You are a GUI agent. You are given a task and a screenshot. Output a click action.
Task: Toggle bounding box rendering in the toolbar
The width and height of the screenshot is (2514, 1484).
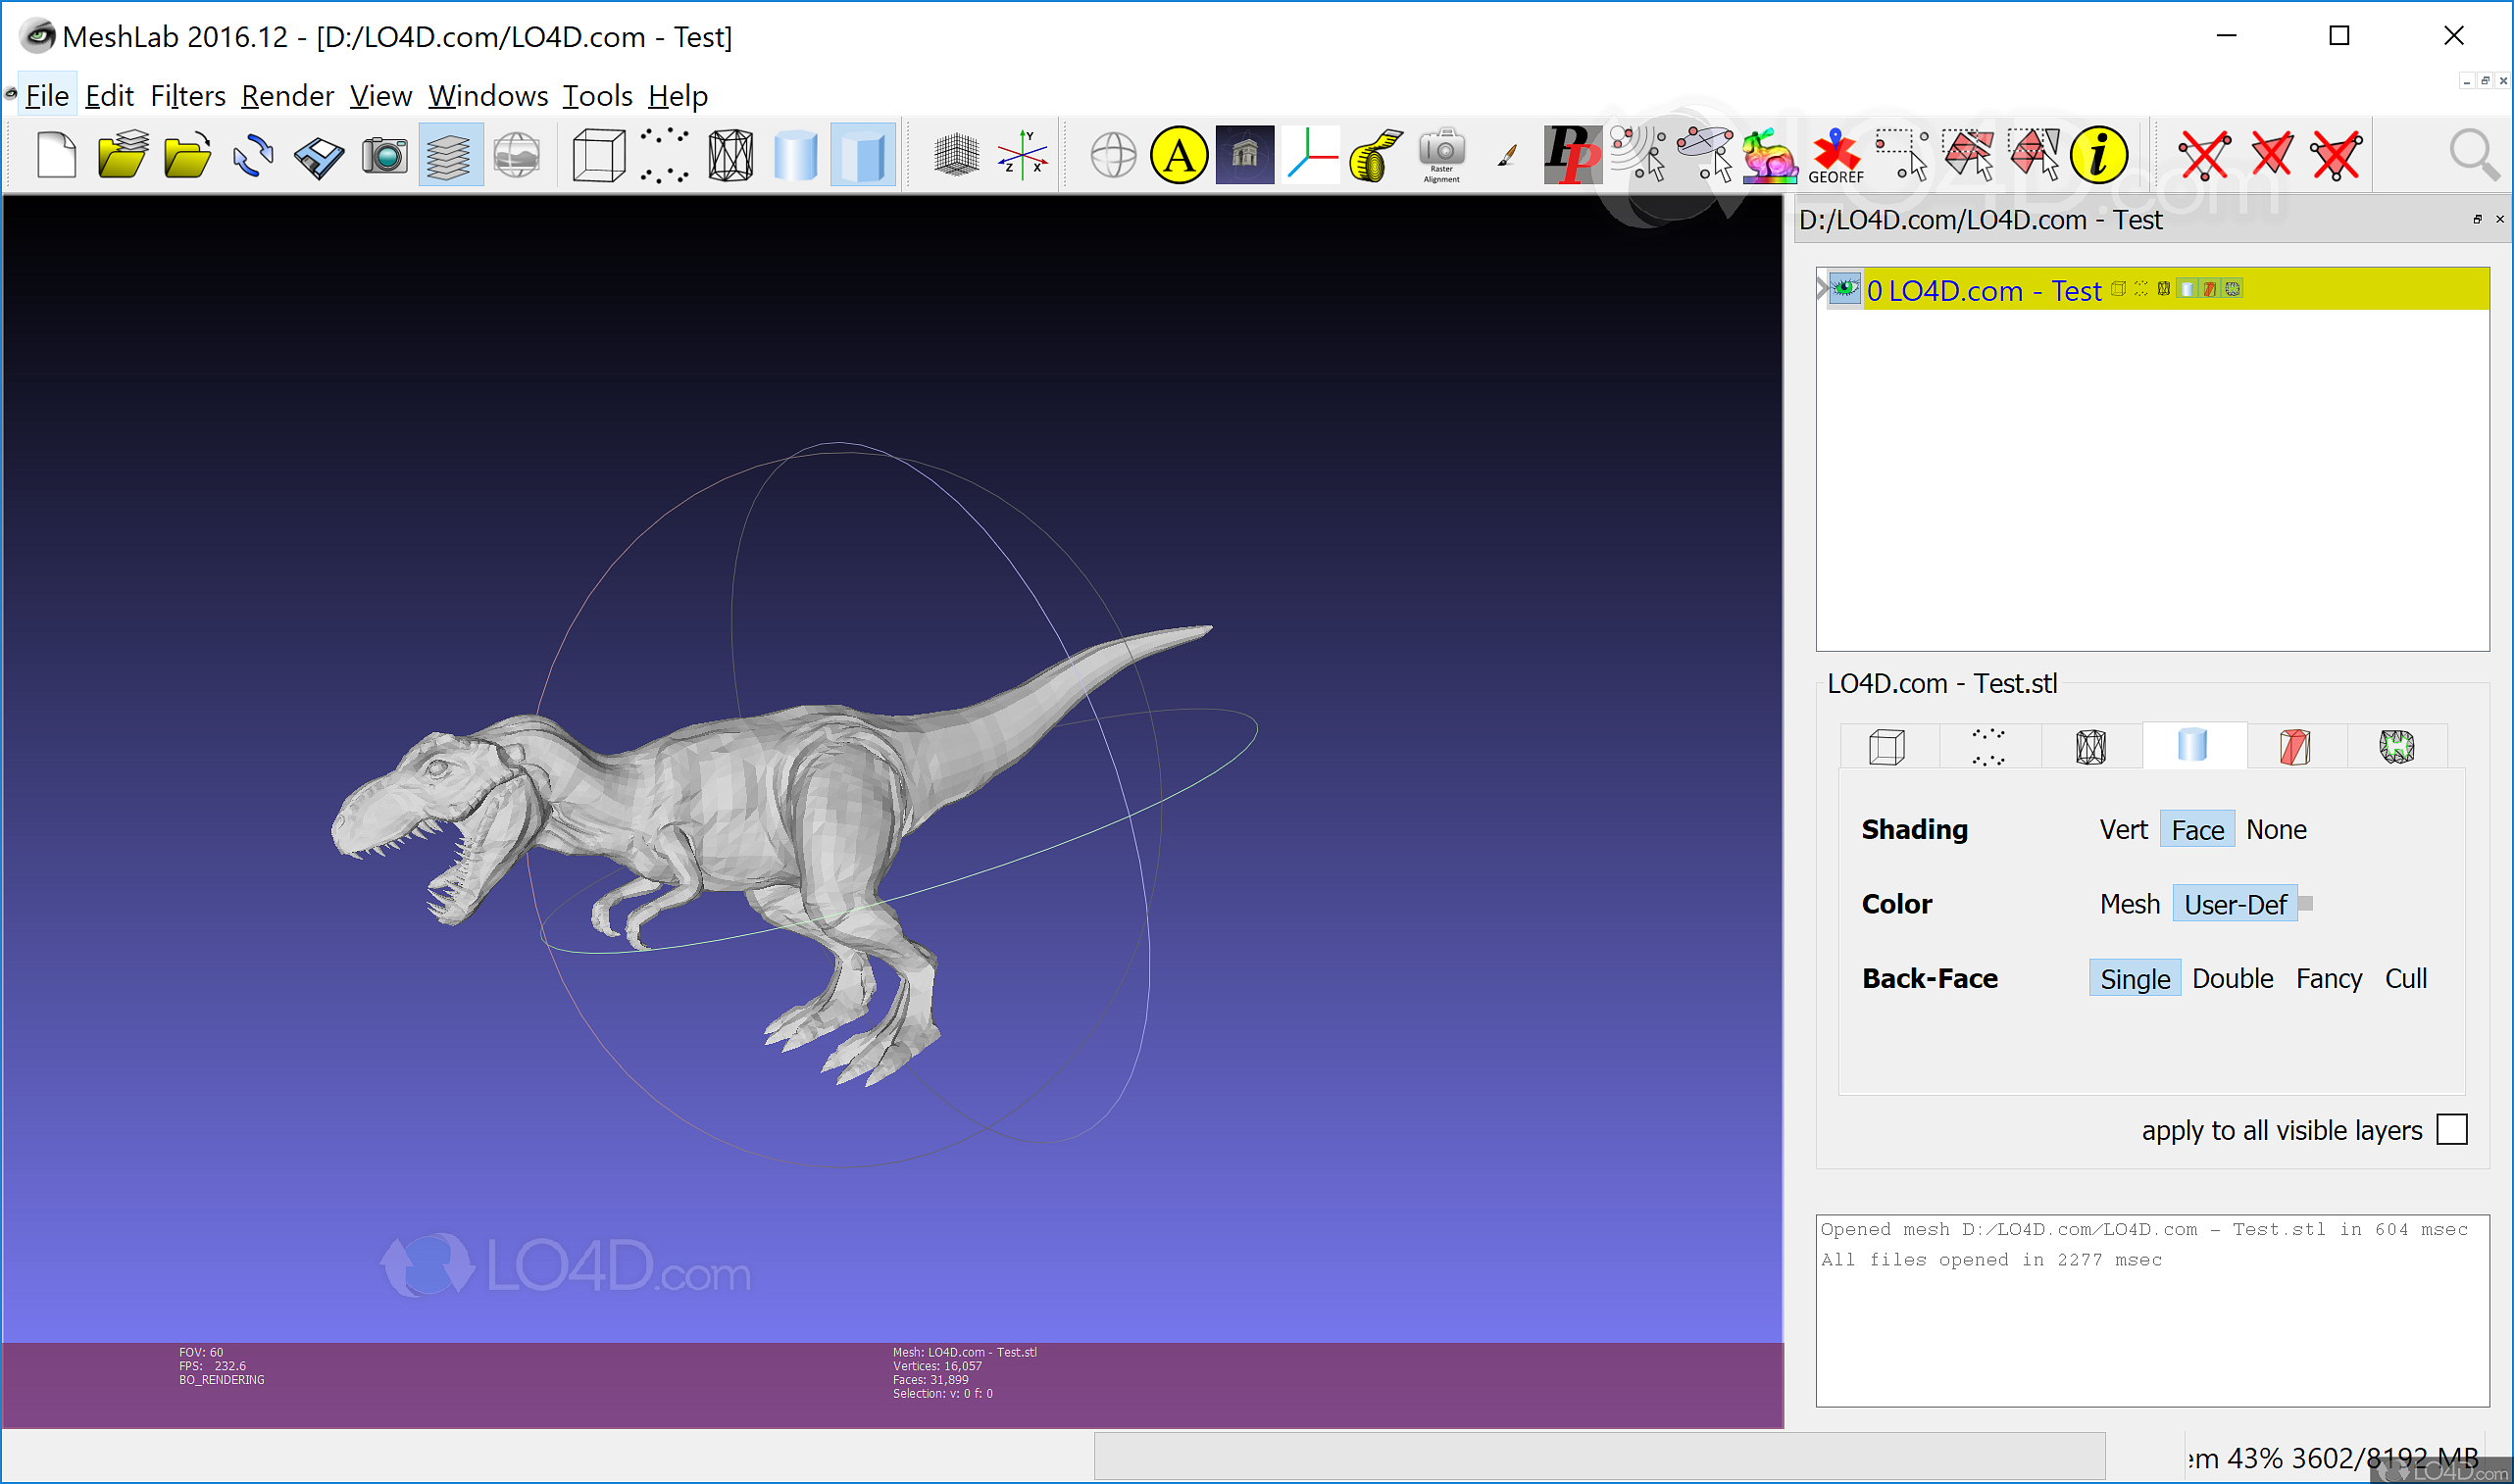[598, 155]
